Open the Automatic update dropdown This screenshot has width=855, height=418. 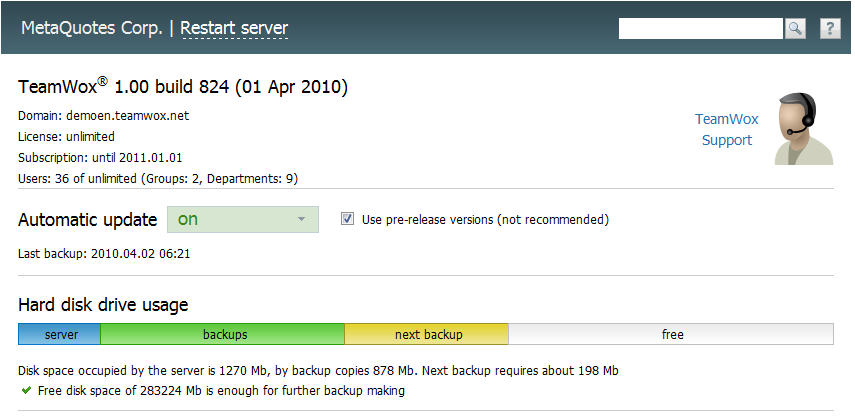[243, 220]
